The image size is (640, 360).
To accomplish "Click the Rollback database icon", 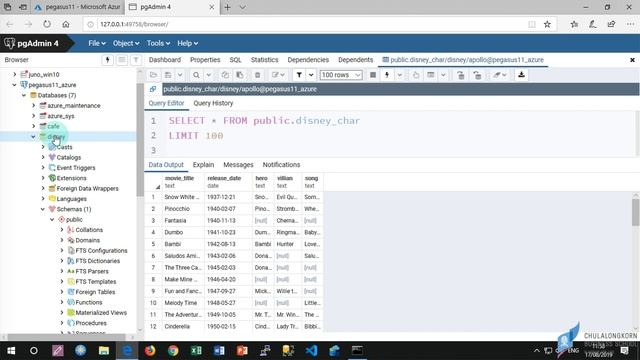I will (x=477, y=75).
